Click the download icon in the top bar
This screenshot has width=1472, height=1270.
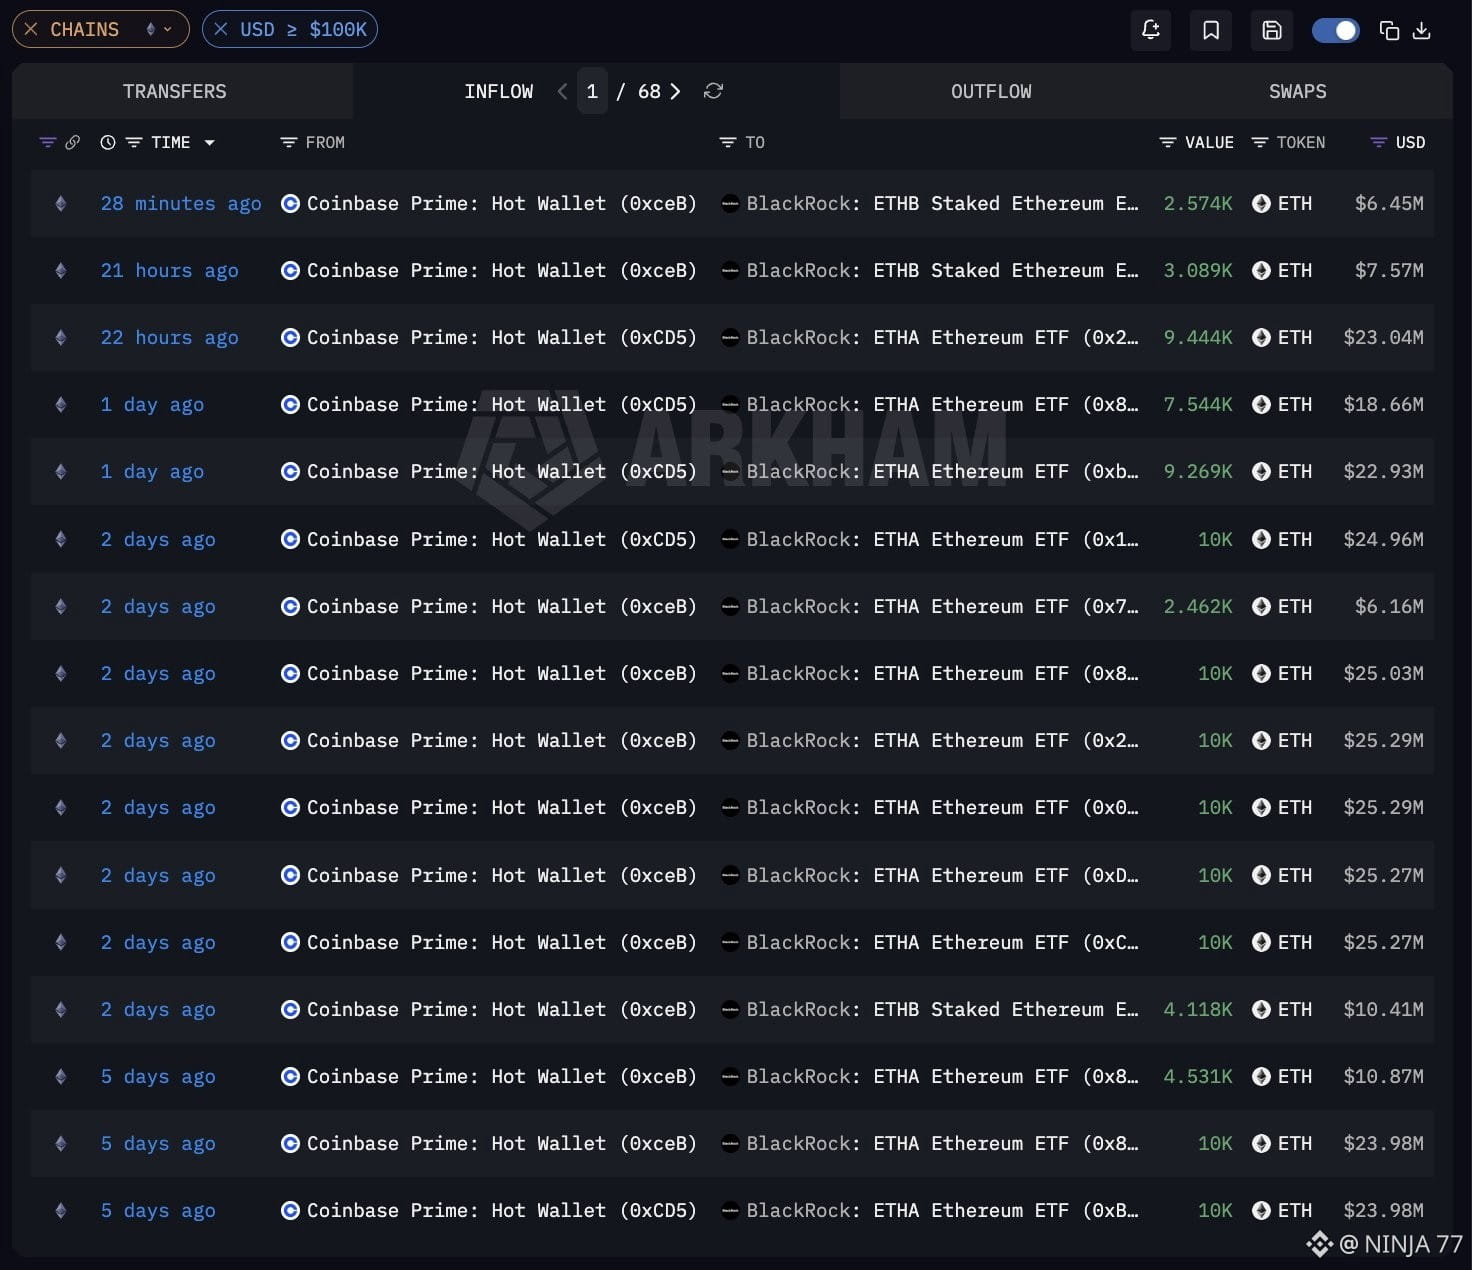(1421, 30)
